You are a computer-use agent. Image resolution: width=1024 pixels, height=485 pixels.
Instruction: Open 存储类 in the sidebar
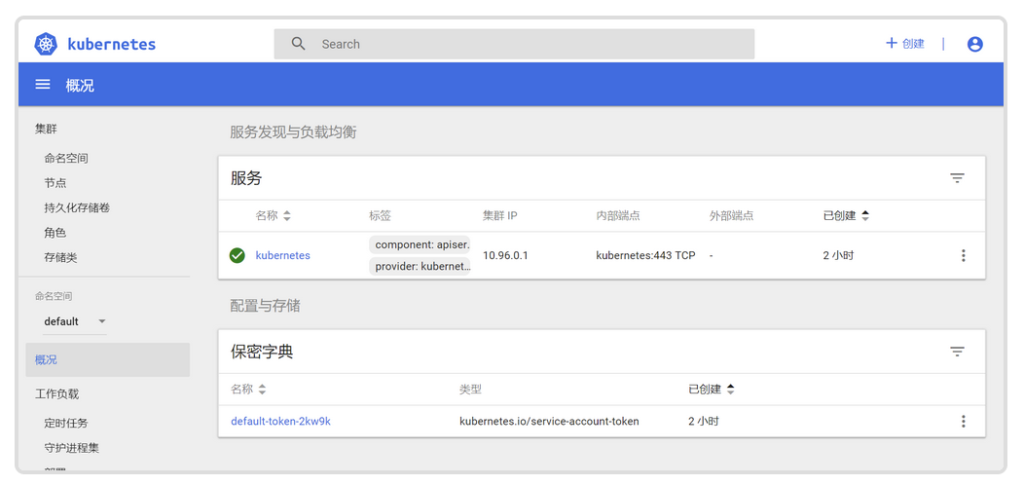tap(61, 257)
